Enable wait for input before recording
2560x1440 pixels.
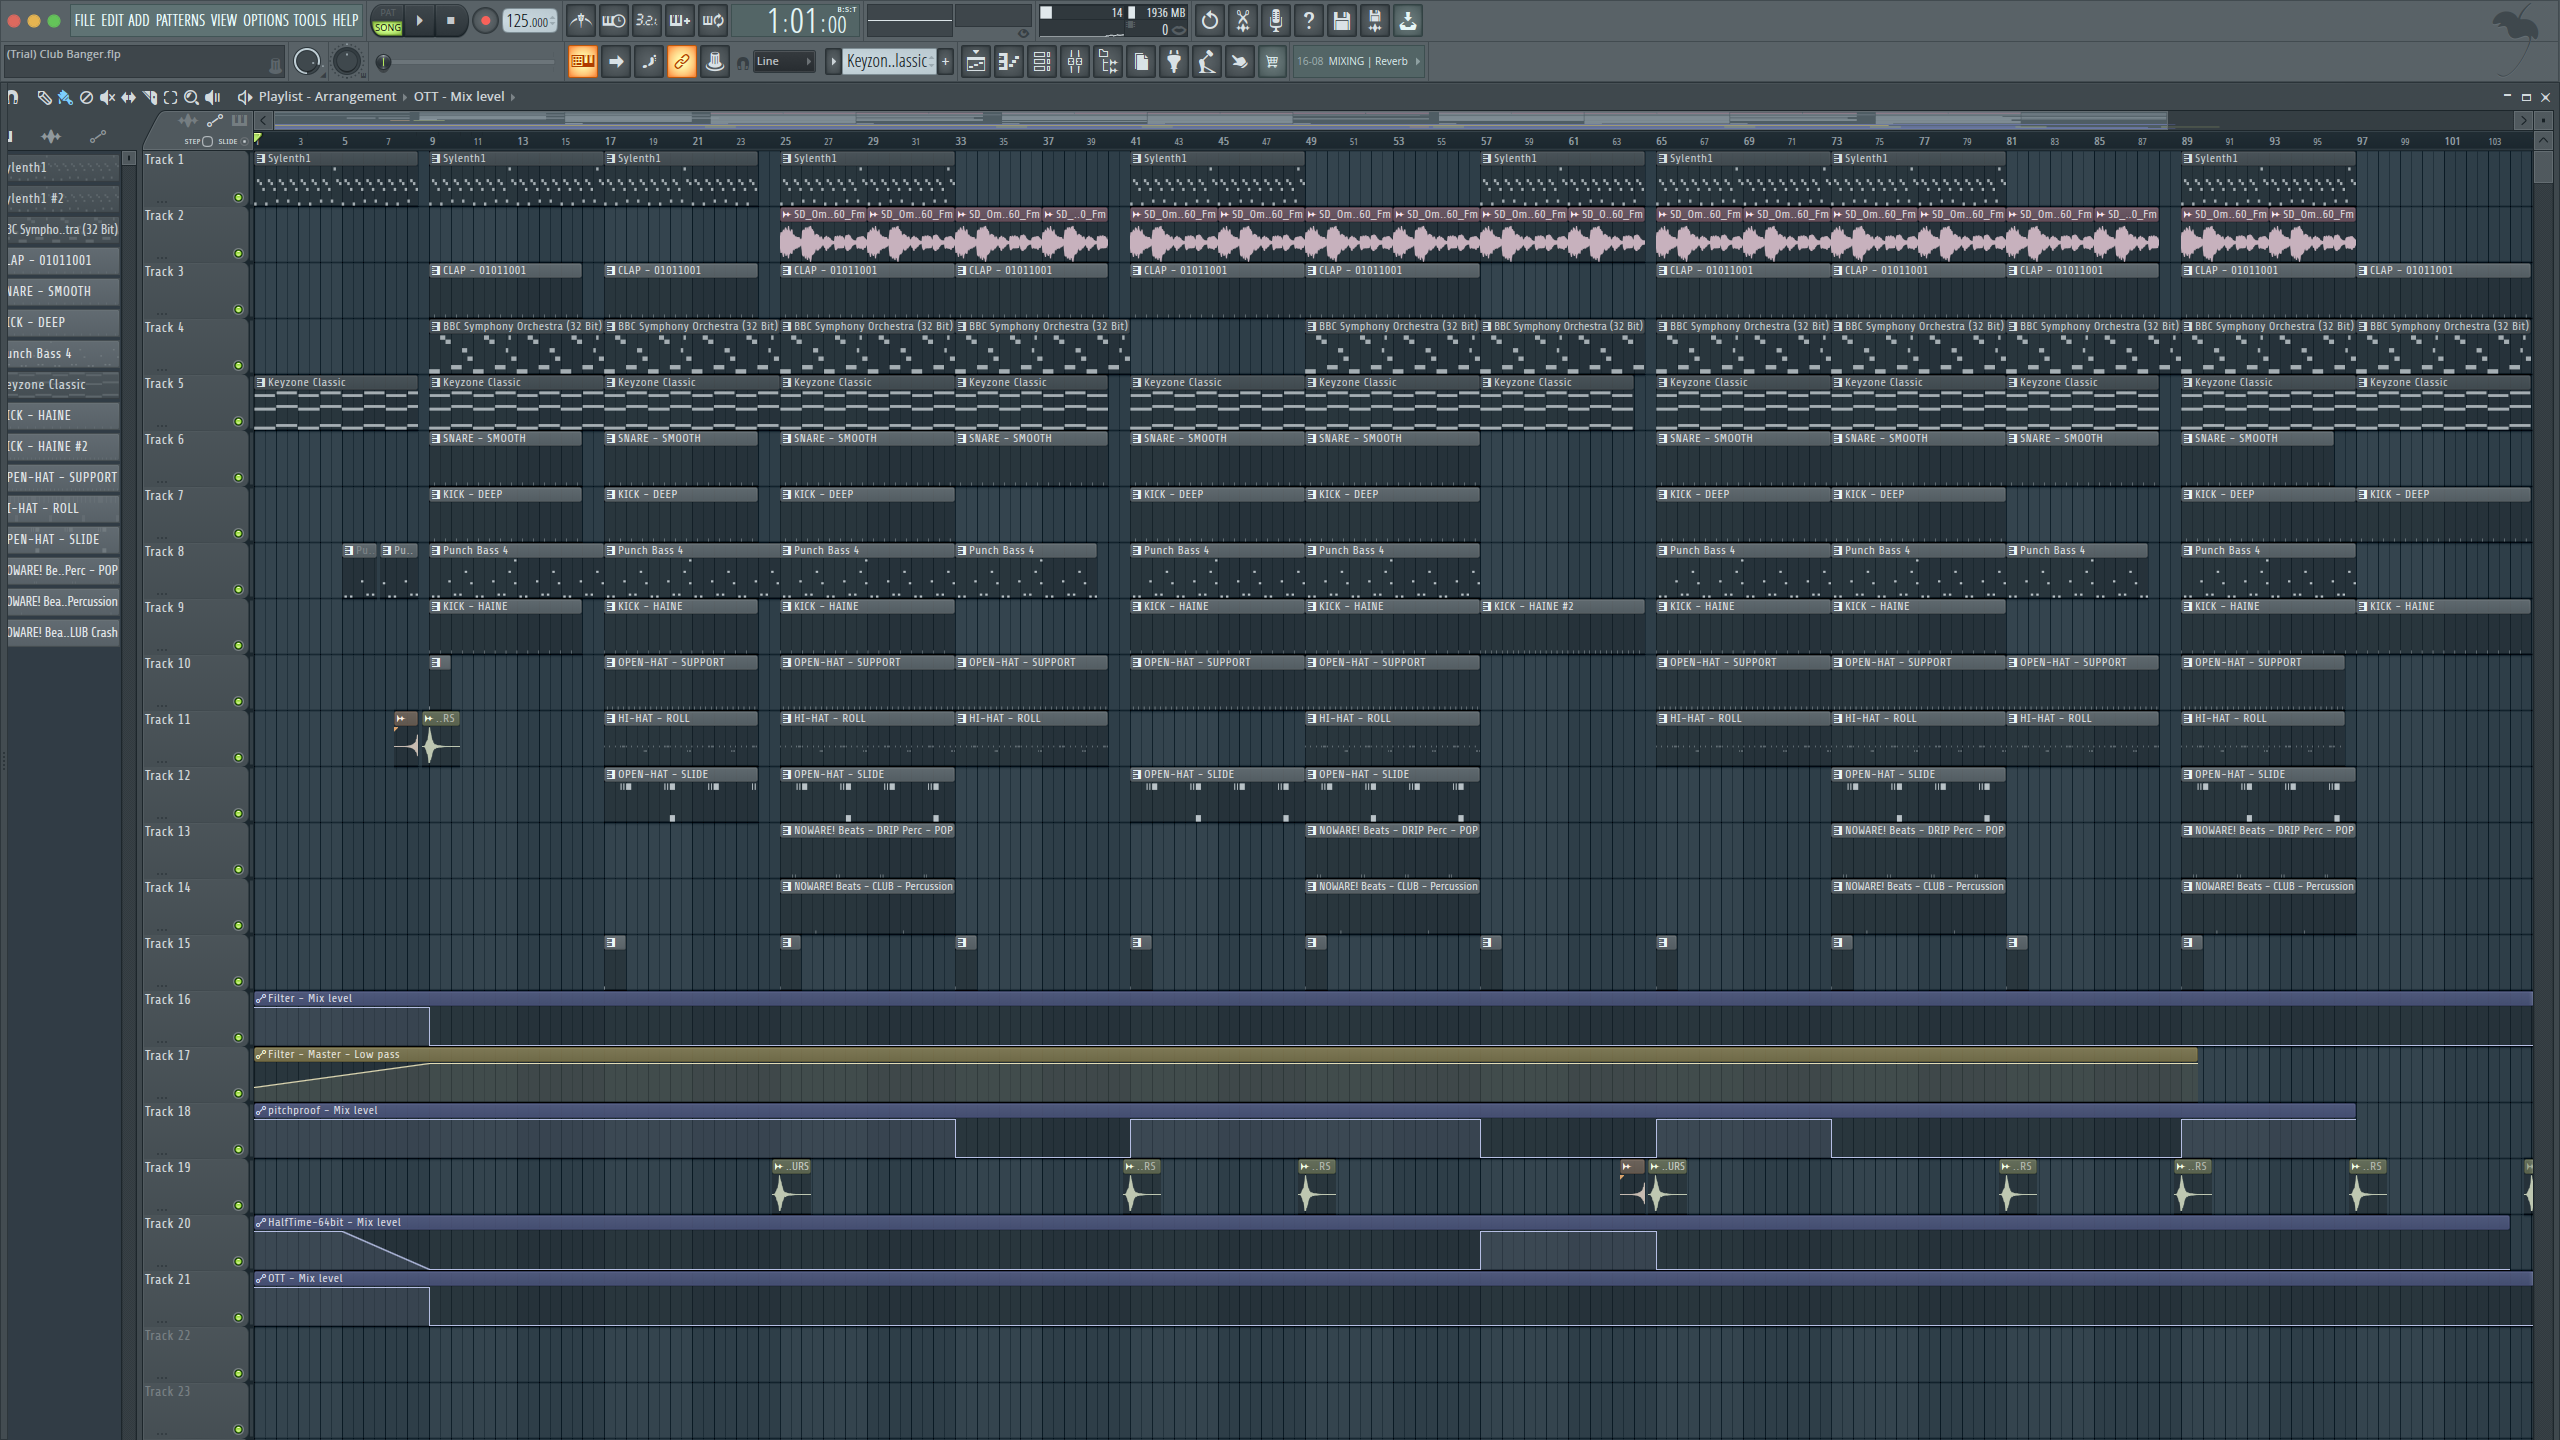pos(614,20)
